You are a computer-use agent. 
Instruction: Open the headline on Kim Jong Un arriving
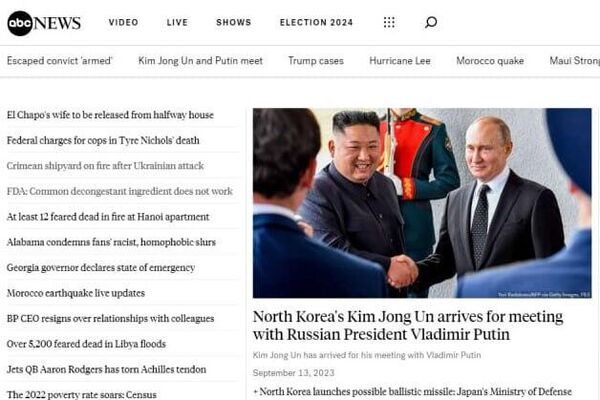408,325
